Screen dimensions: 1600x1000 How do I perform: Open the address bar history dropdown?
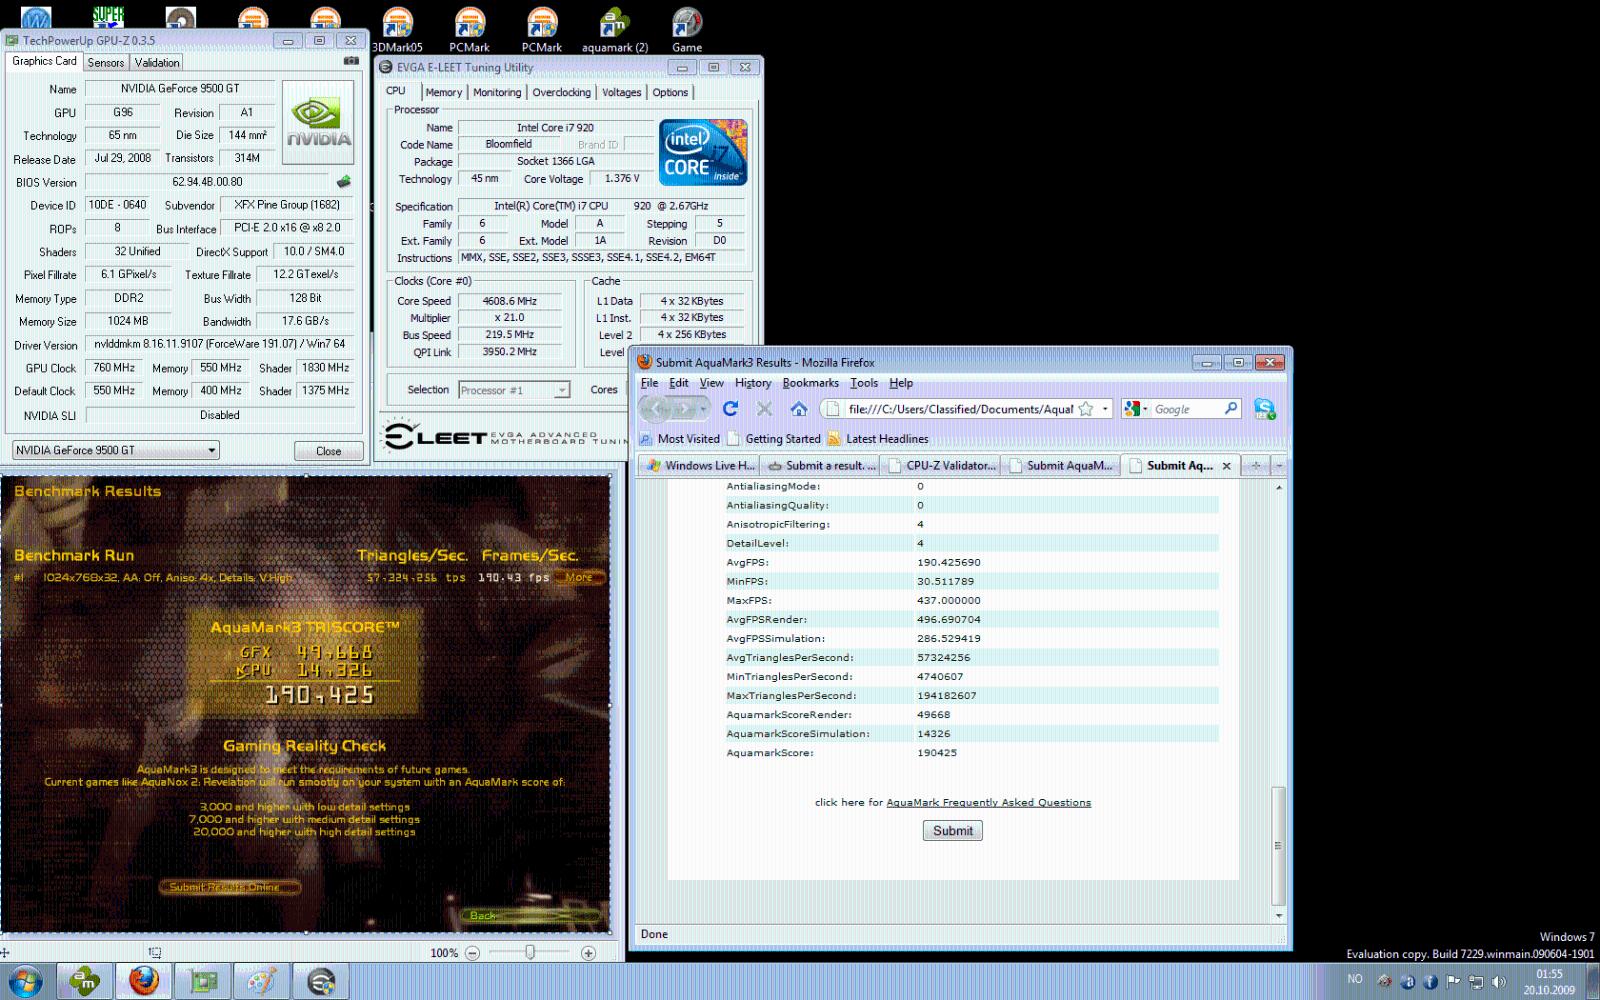(x=1105, y=409)
